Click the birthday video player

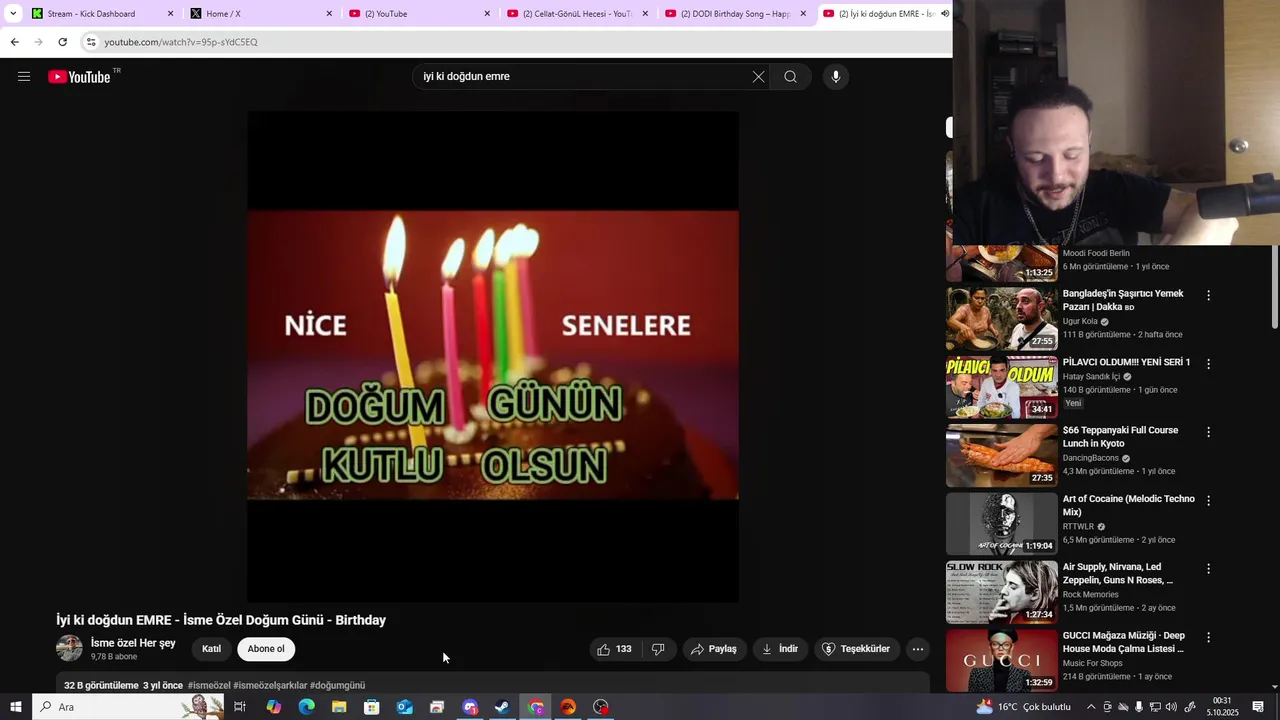tap(493, 356)
